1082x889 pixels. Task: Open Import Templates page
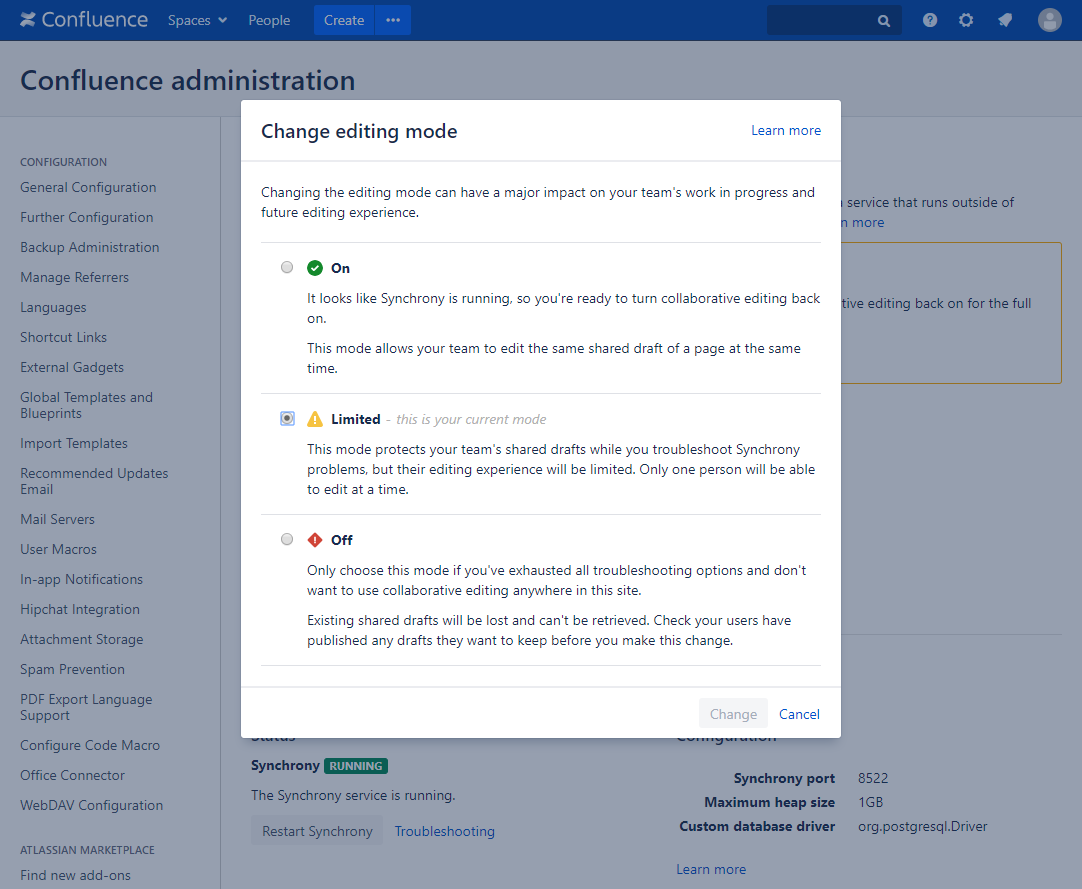coord(74,443)
